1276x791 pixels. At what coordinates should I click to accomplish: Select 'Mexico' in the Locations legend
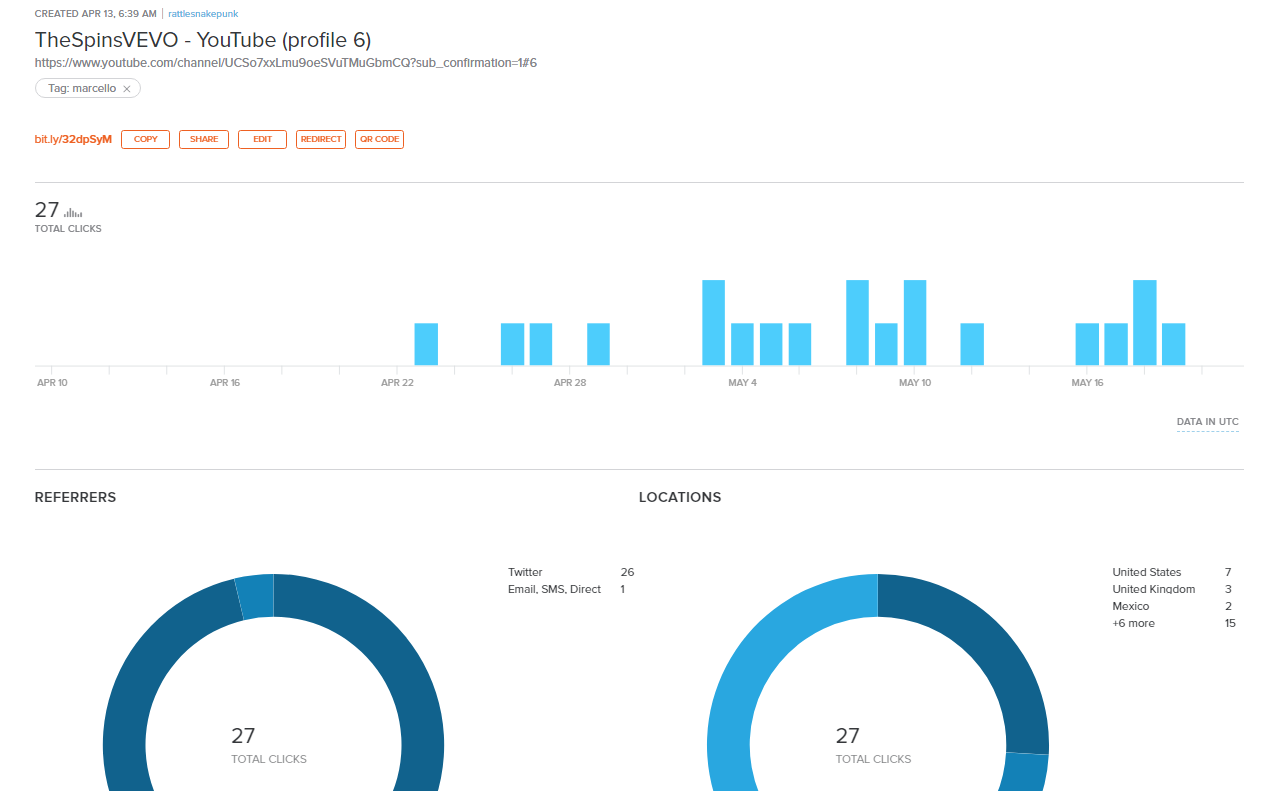[1131, 606]
